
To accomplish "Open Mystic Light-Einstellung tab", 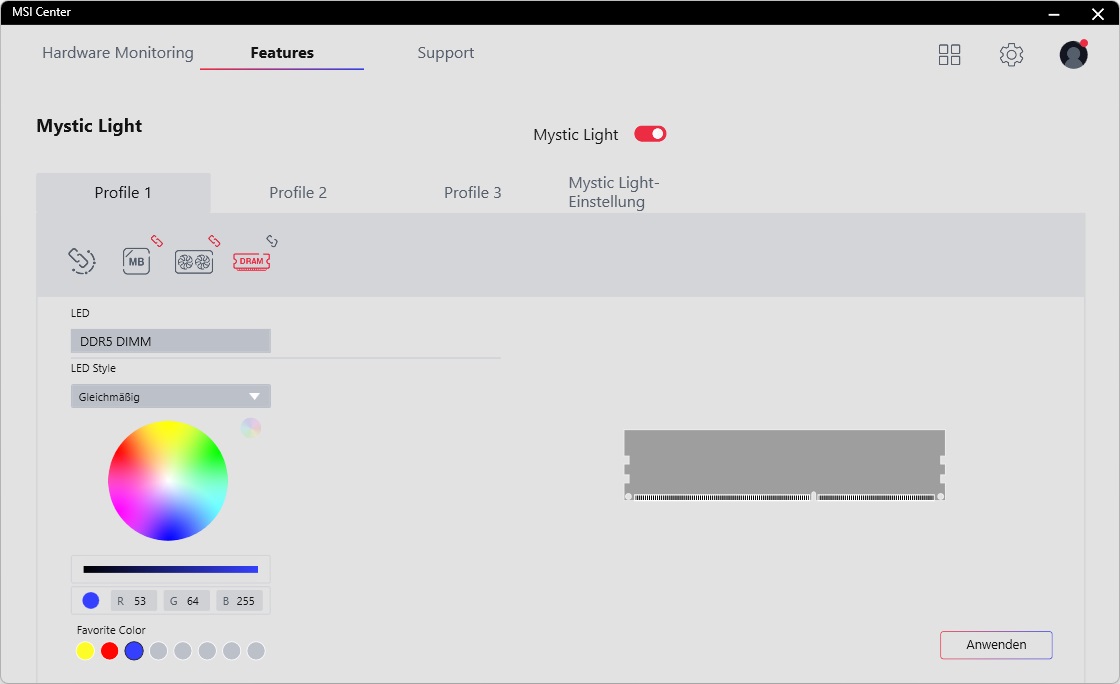I will (x=614, y=192).
